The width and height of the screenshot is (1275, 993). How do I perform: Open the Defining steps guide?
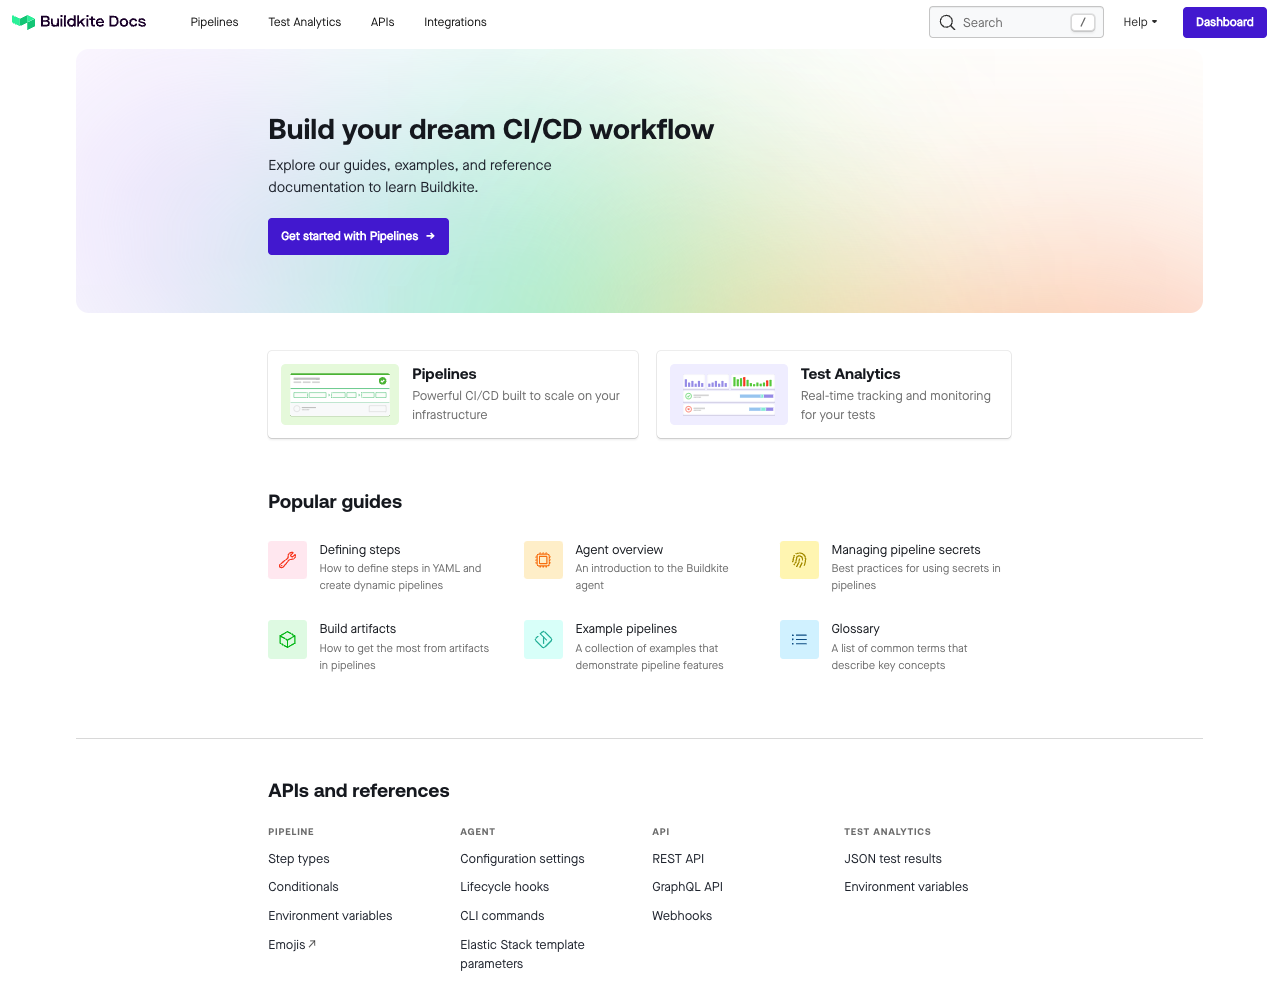point(360,550)
